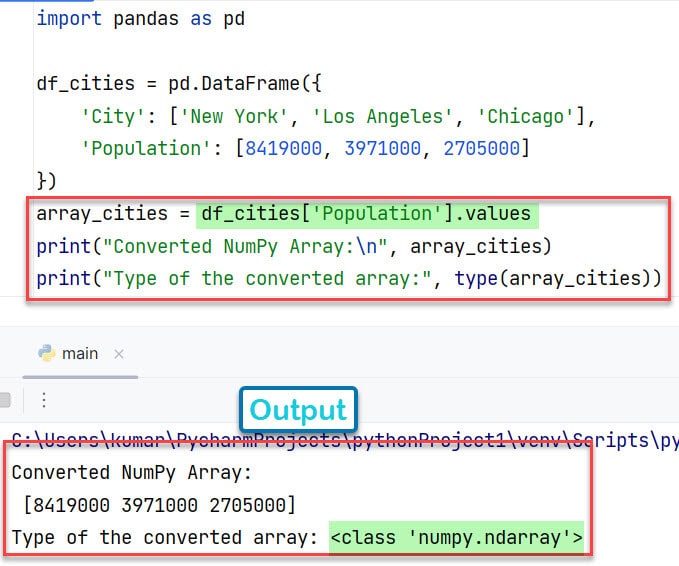The width and height of the screenshot is (679, 566).
Task: Click 'pandas' in the import line
Action: [146, 19]
